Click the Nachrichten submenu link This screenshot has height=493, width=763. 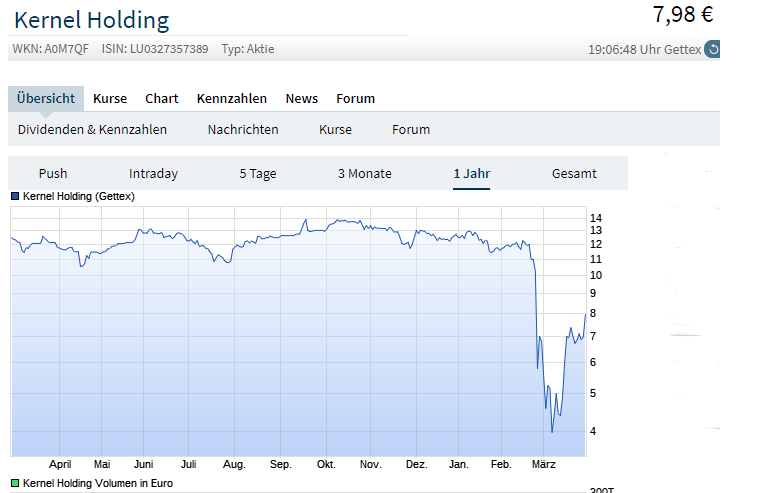(x=243, y=130)
